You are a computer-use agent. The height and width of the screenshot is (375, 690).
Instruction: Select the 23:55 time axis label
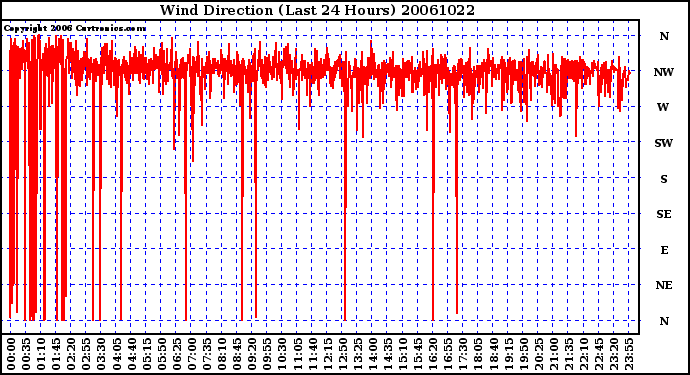click(x=629, y=353)
